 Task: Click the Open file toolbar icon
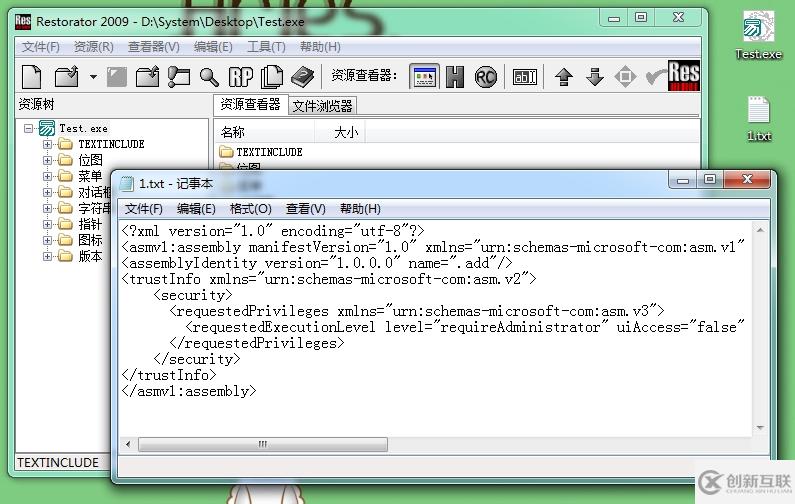tap(67, 77)
